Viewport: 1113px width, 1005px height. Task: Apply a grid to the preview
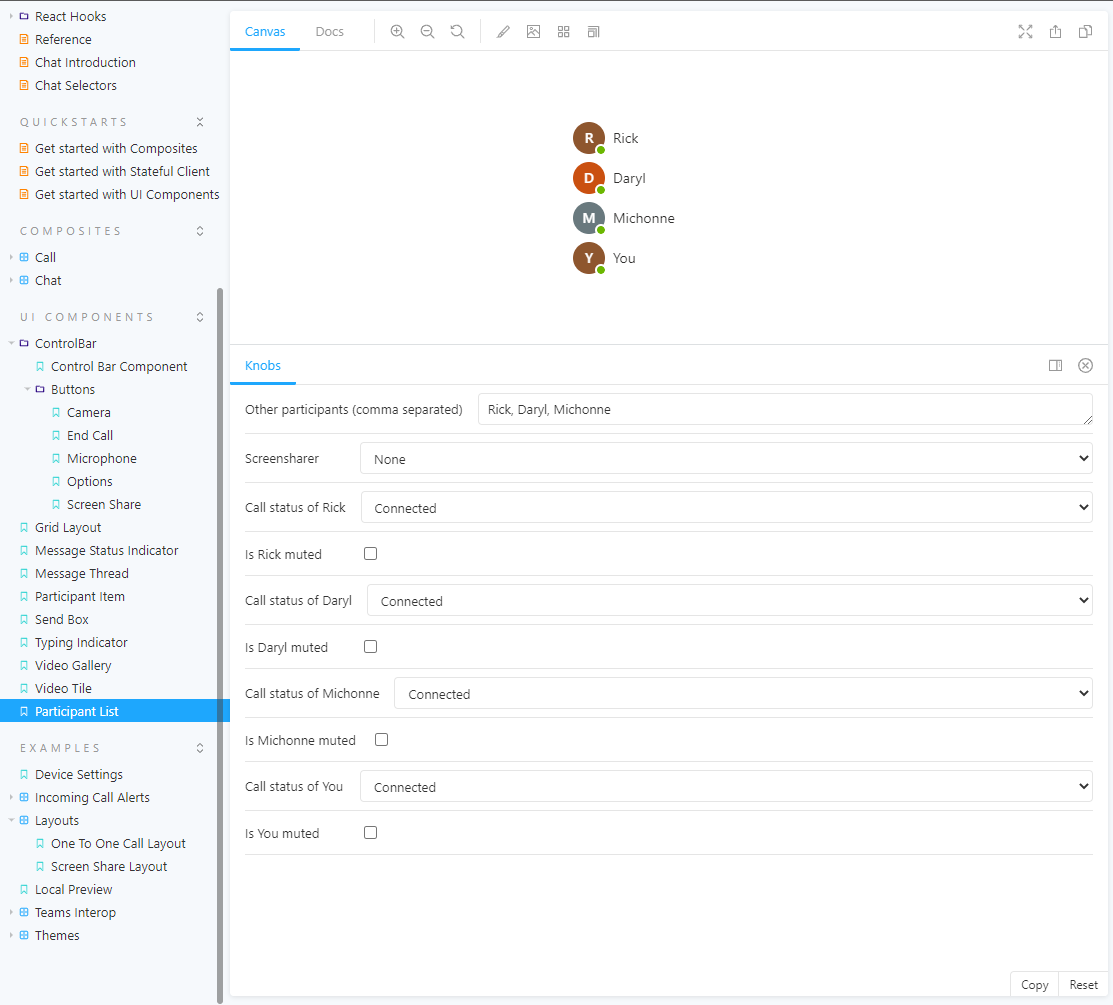click(x=563, y=31)
